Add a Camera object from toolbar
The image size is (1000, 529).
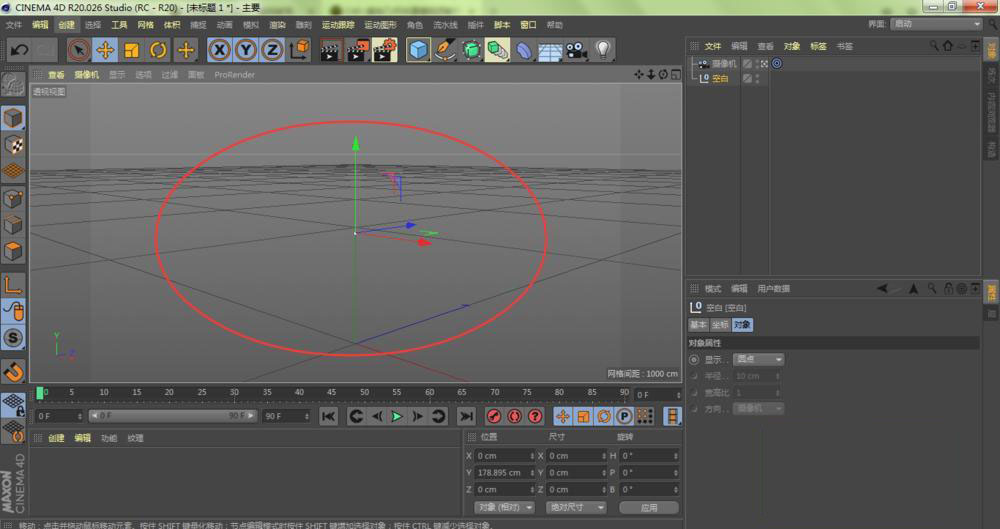click(x=577, y=50)
